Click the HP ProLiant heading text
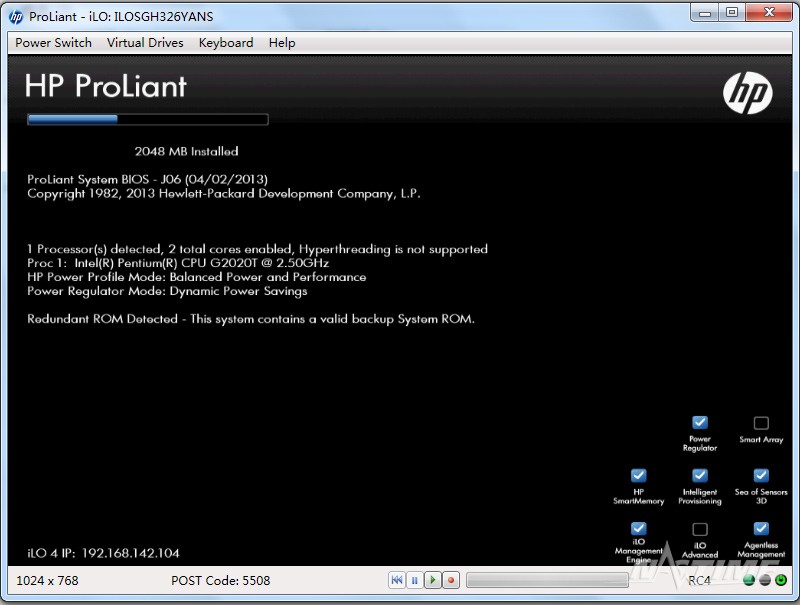This screenshot has width=800, height=605. (x=106, y=86)
